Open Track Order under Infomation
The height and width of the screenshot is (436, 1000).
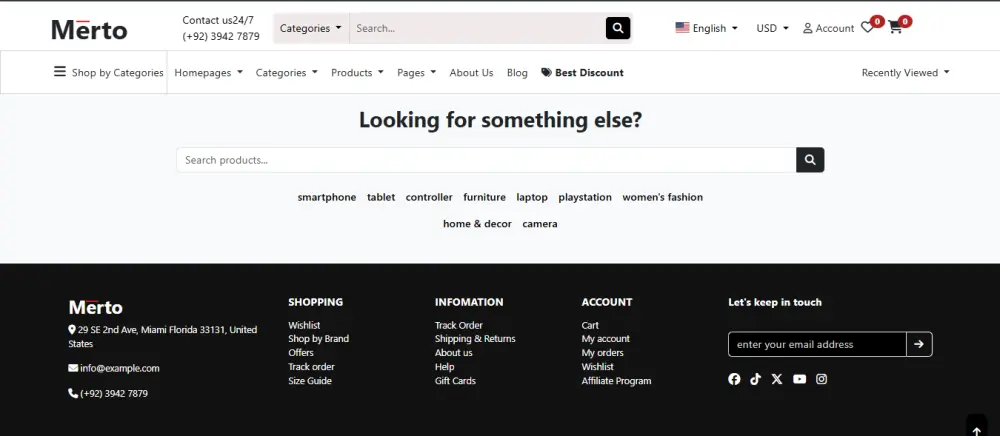point(459,325)
